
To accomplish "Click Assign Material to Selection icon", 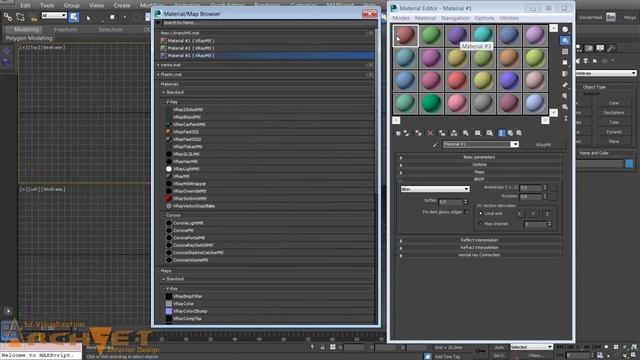I will [418, 133].
